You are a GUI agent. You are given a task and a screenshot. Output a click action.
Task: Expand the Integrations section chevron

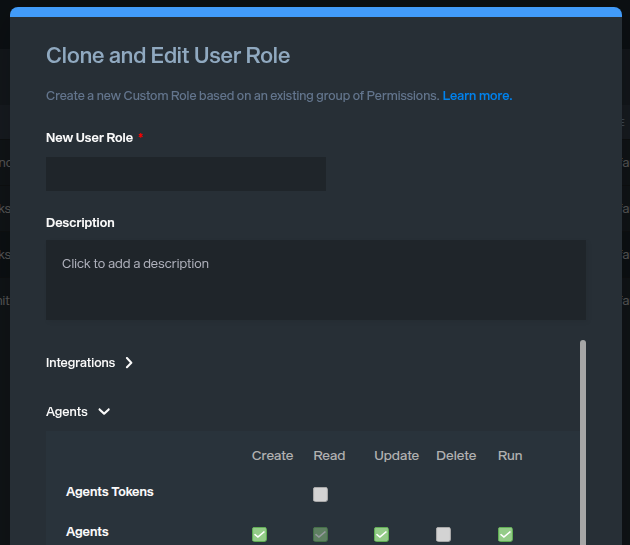pos(129,363)
